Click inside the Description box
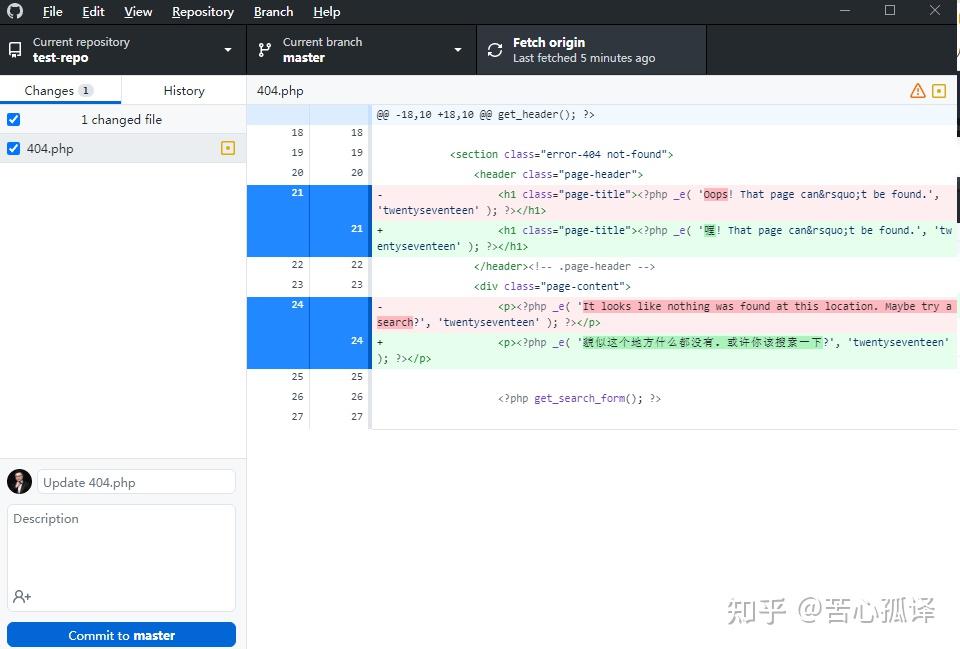This screenshot has width=960, height=649. point(120,550)
